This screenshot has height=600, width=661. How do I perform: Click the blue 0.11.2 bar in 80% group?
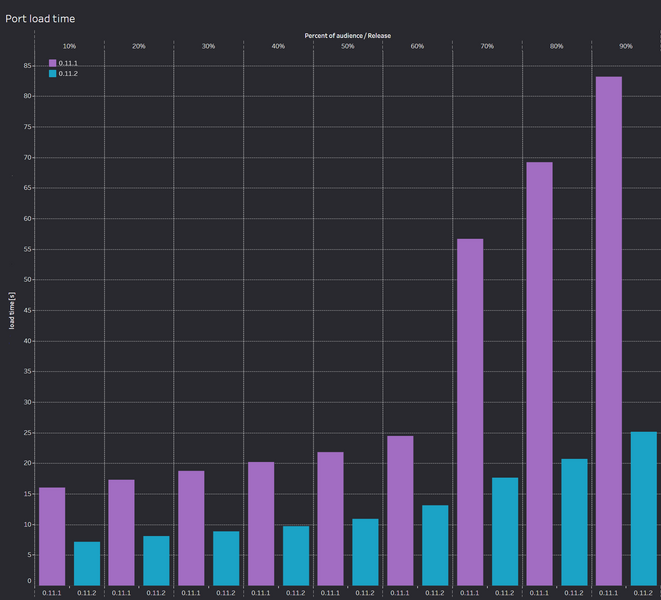[x=574, y=522]
